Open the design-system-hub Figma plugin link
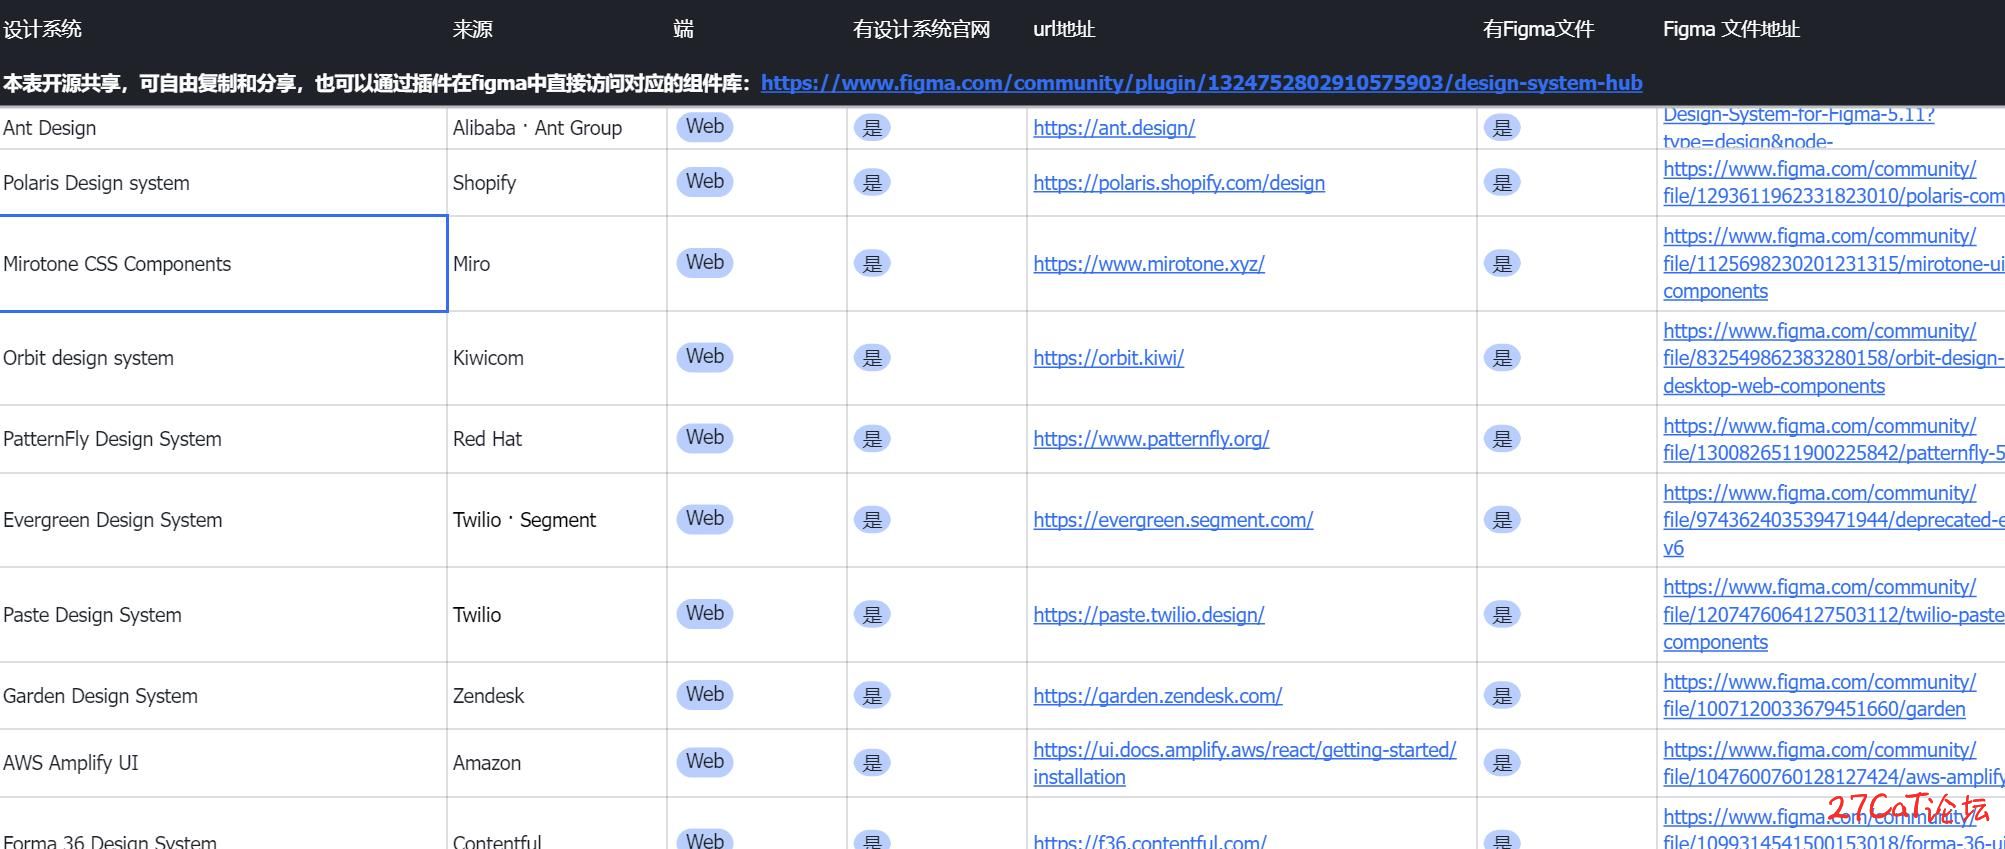The image size is (2005, 849). [1201, 83]
